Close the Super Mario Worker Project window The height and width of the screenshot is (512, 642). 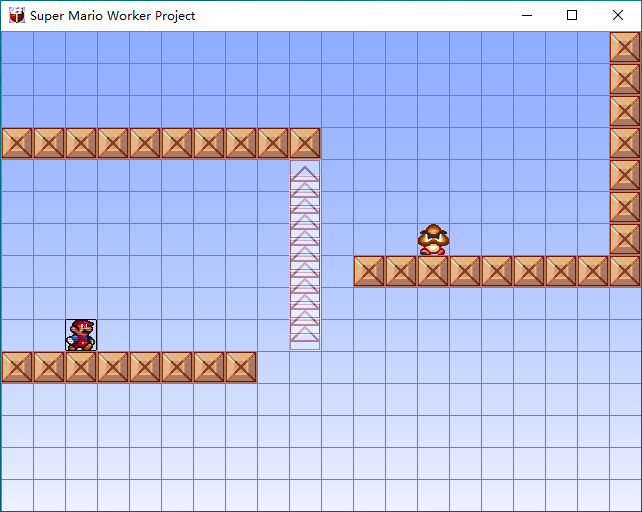618,16
